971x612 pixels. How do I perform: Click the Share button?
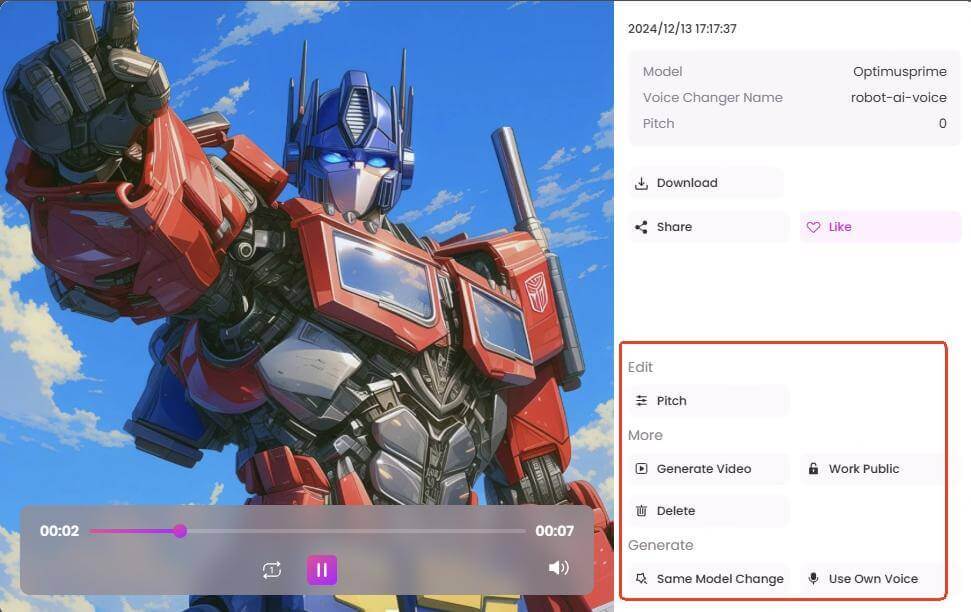[709, 227]
